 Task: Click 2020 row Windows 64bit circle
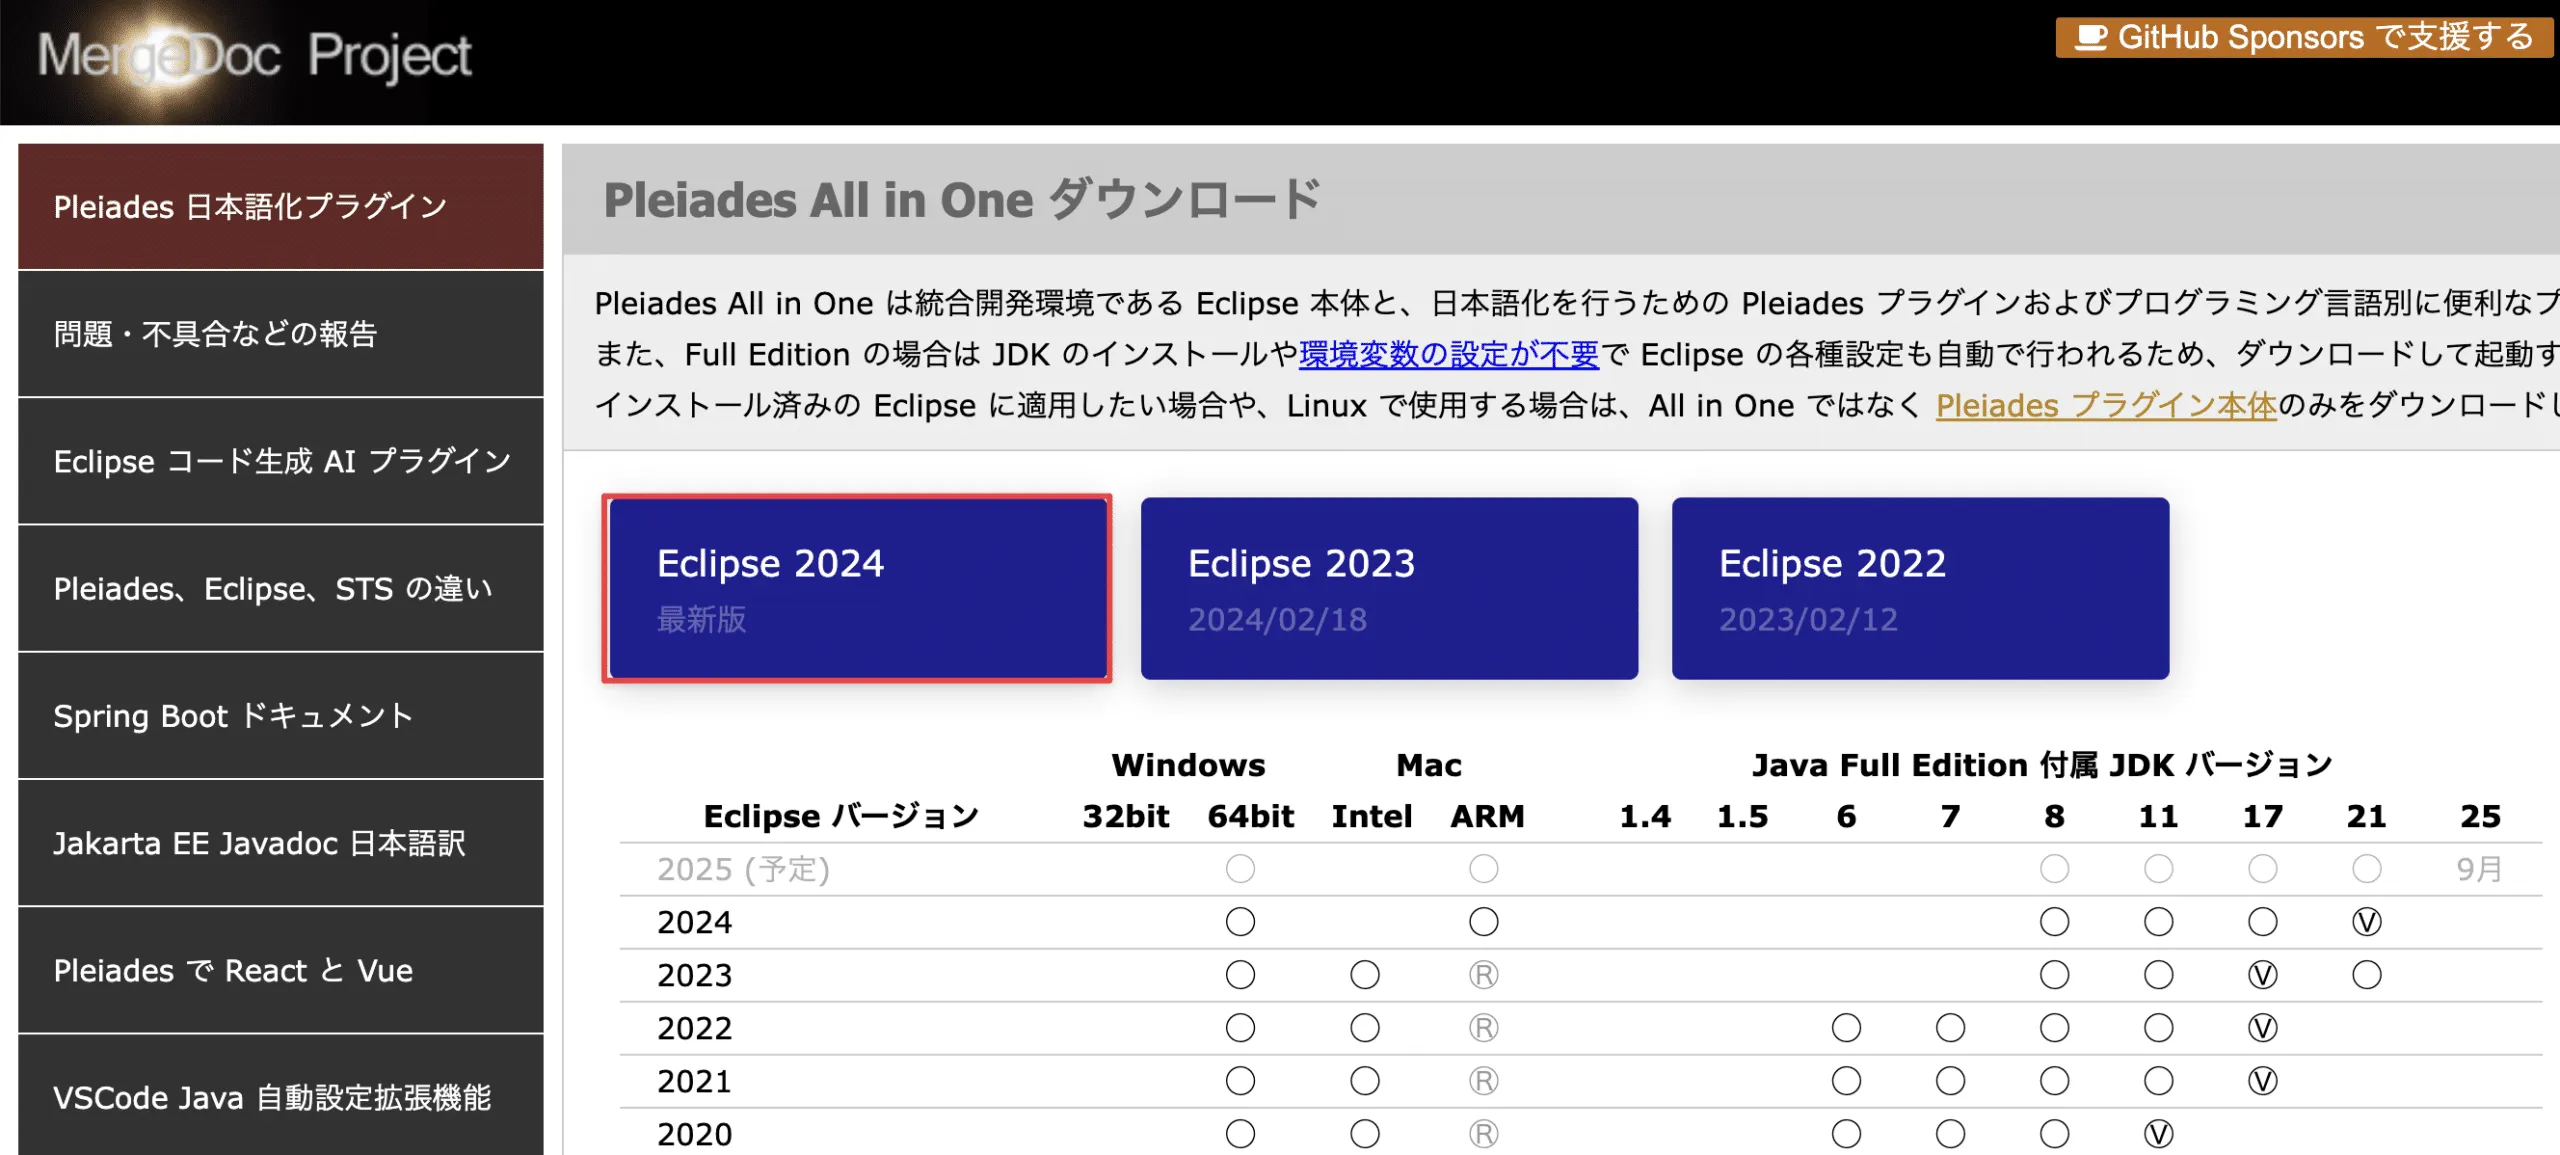click(x=1240, y=1134)
